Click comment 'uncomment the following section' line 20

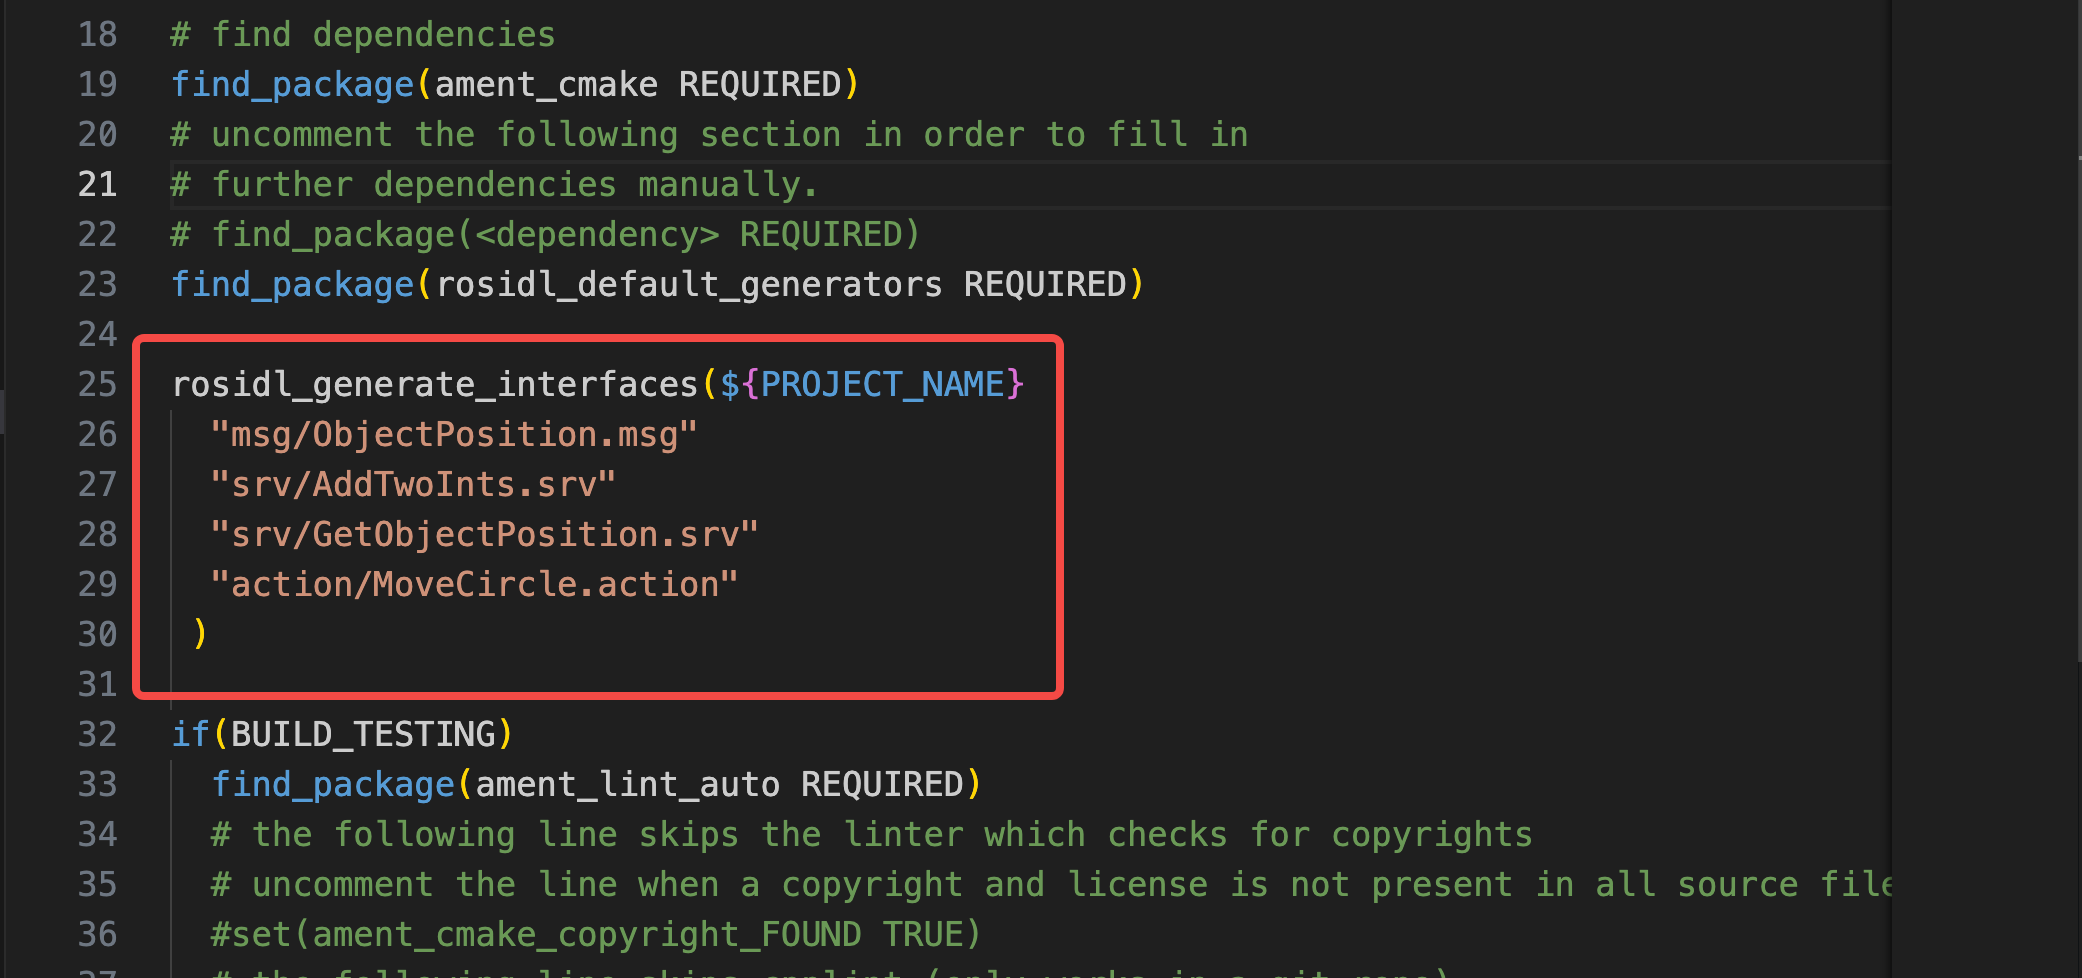click(710, 135)
